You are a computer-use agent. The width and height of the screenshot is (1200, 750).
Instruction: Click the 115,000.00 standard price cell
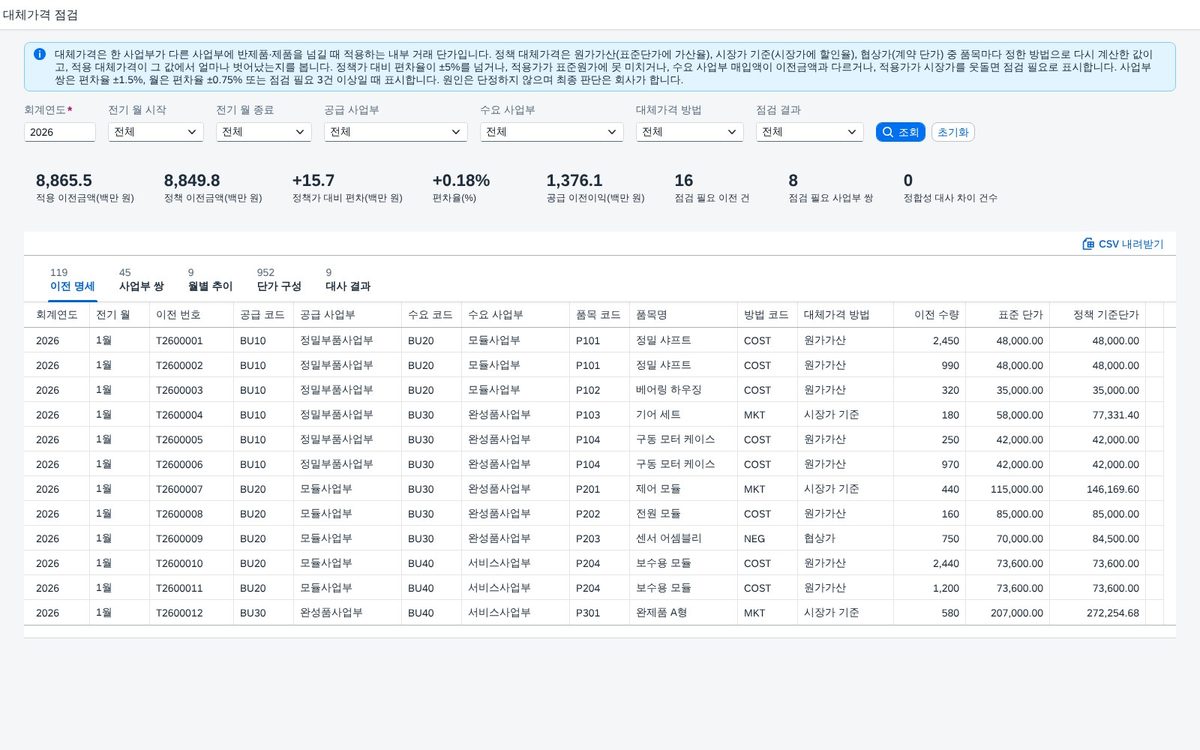pos(1009,489)
